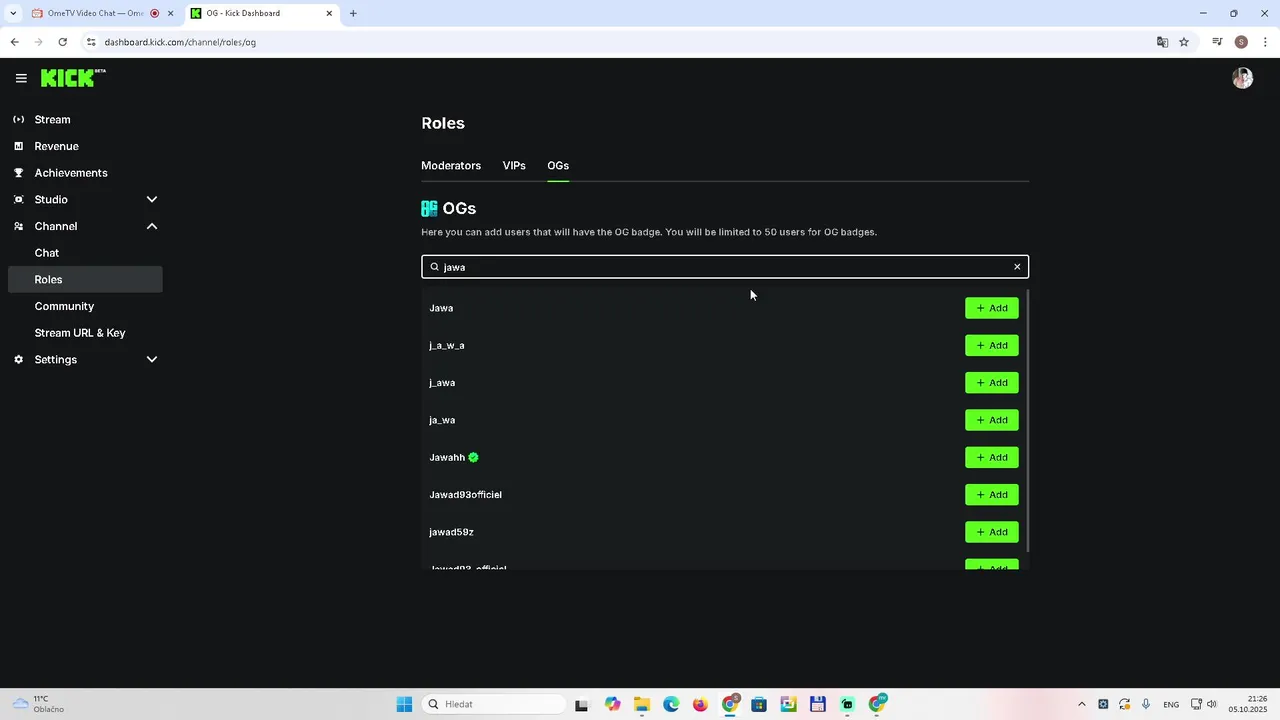Click username Jawad93officiel in results

pos(465,495)
